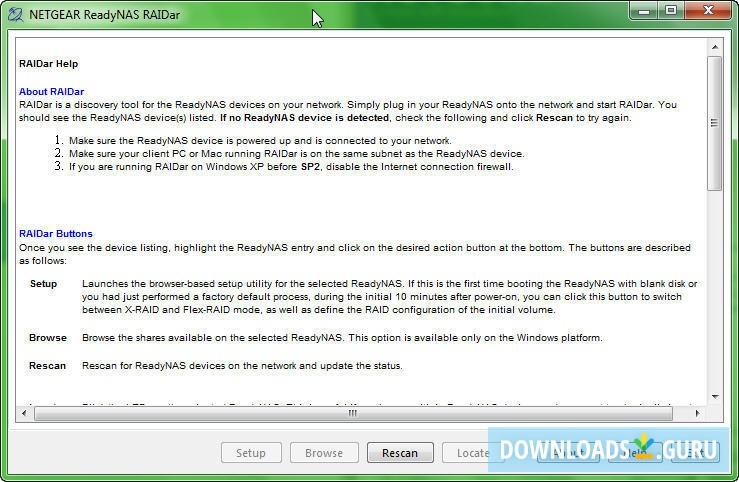This screenshot has height=482, width=739.
Task: Minimize the RAIDar window
Action: 644,11
